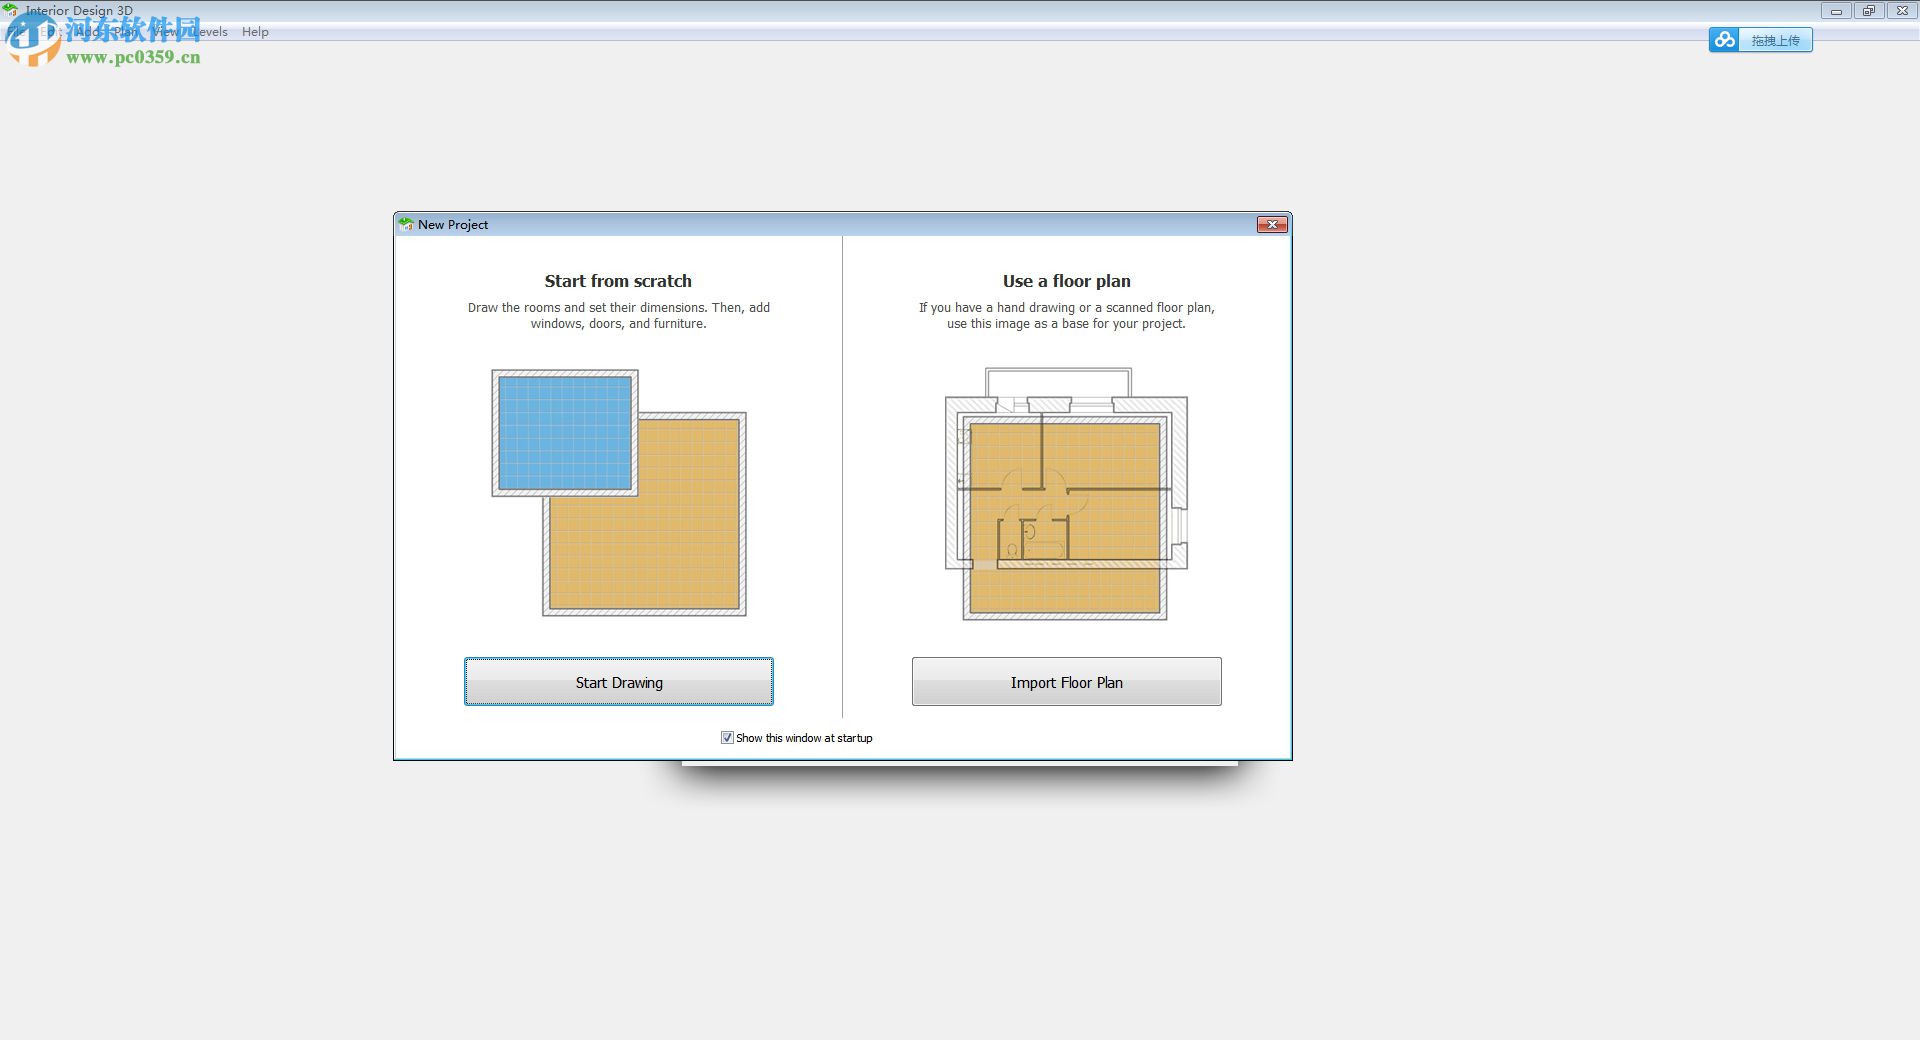Image resolution: width=1920 pixels, height=1040 pixels.
Task: Click the "Draw the rooms and set their dimensions" description
Action: click(618, 316)
